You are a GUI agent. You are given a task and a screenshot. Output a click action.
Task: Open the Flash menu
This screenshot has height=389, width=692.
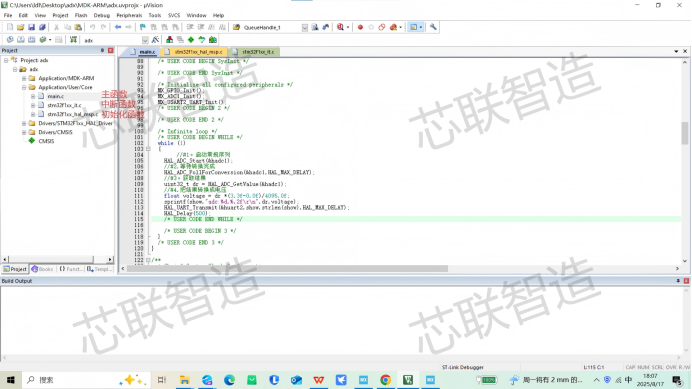pos(81,15)
